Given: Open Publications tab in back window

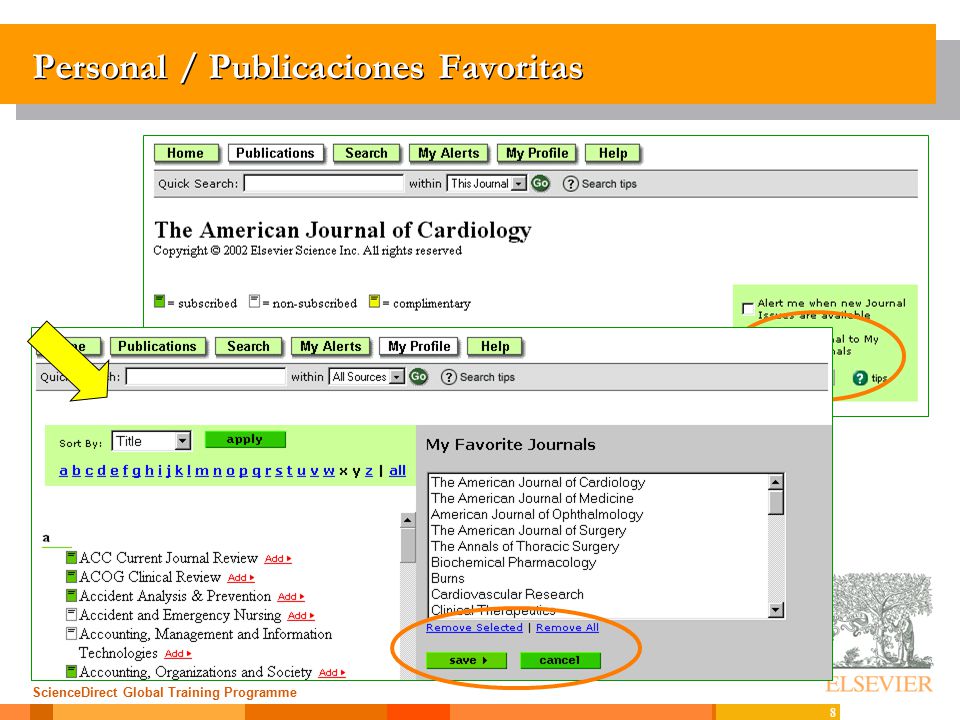Looking at the screenshot, I should click(276, 153).
